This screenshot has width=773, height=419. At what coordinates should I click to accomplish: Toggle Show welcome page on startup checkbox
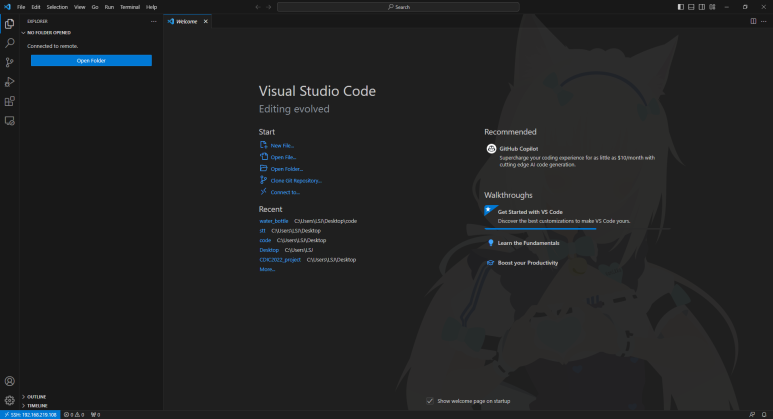coord(430,401)
